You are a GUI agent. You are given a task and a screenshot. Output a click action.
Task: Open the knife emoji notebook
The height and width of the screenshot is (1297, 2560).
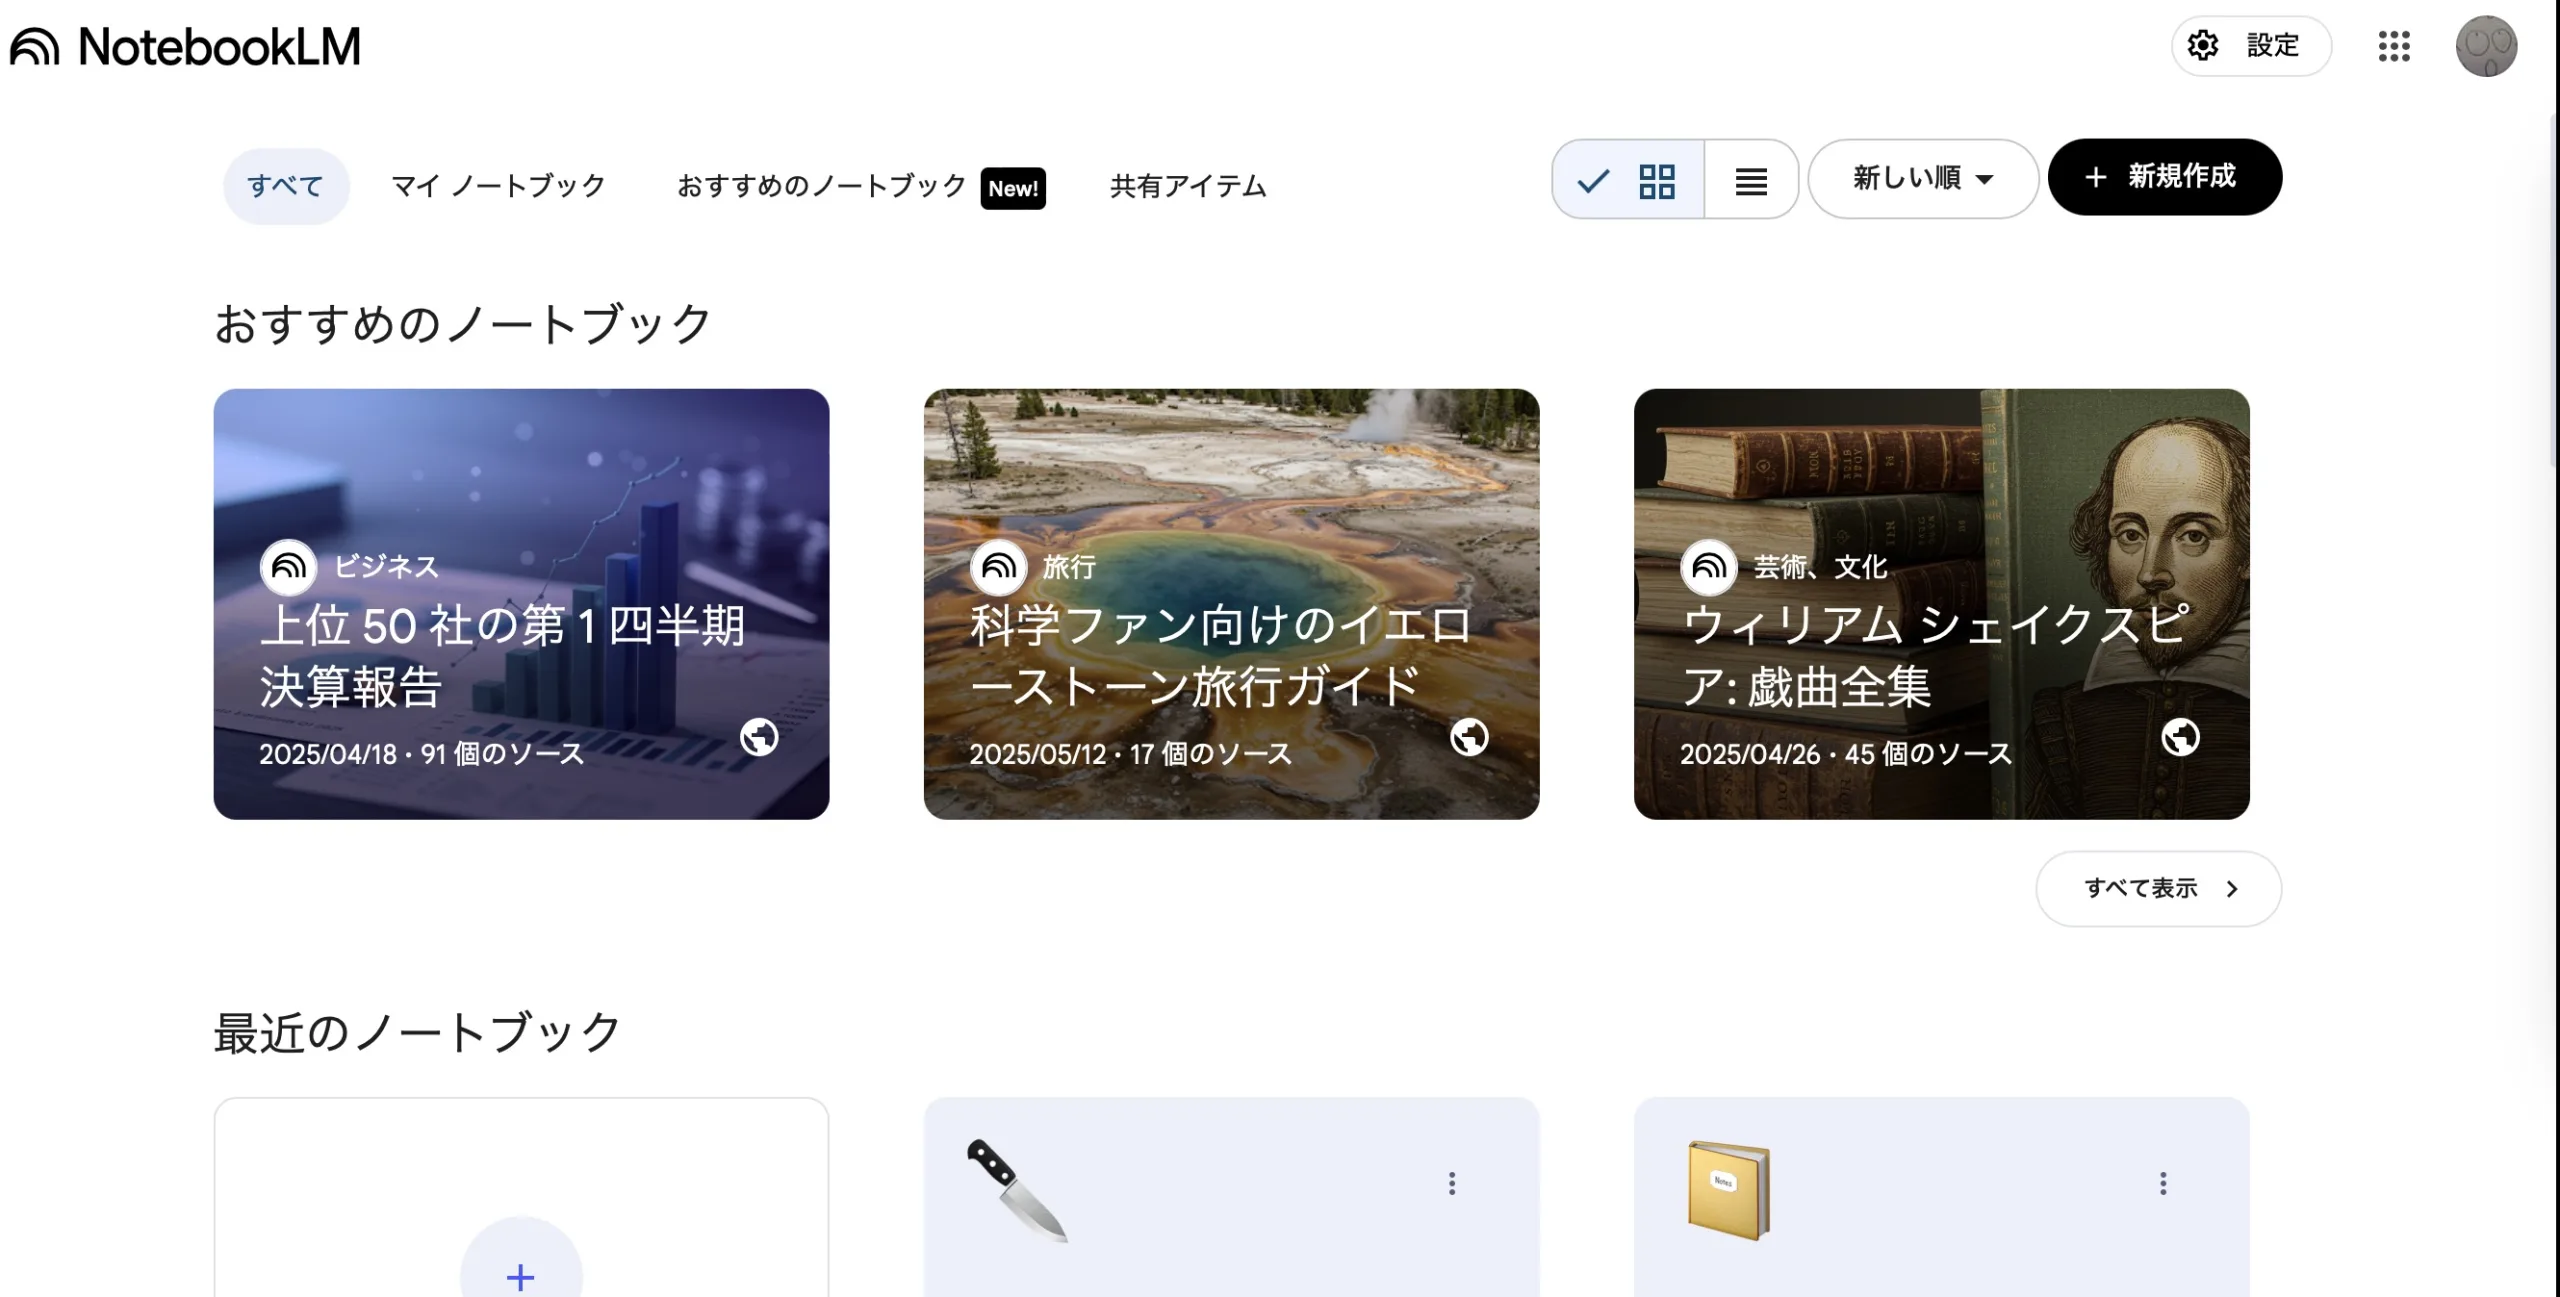pyautogui.click(x=1231, y=1198)
